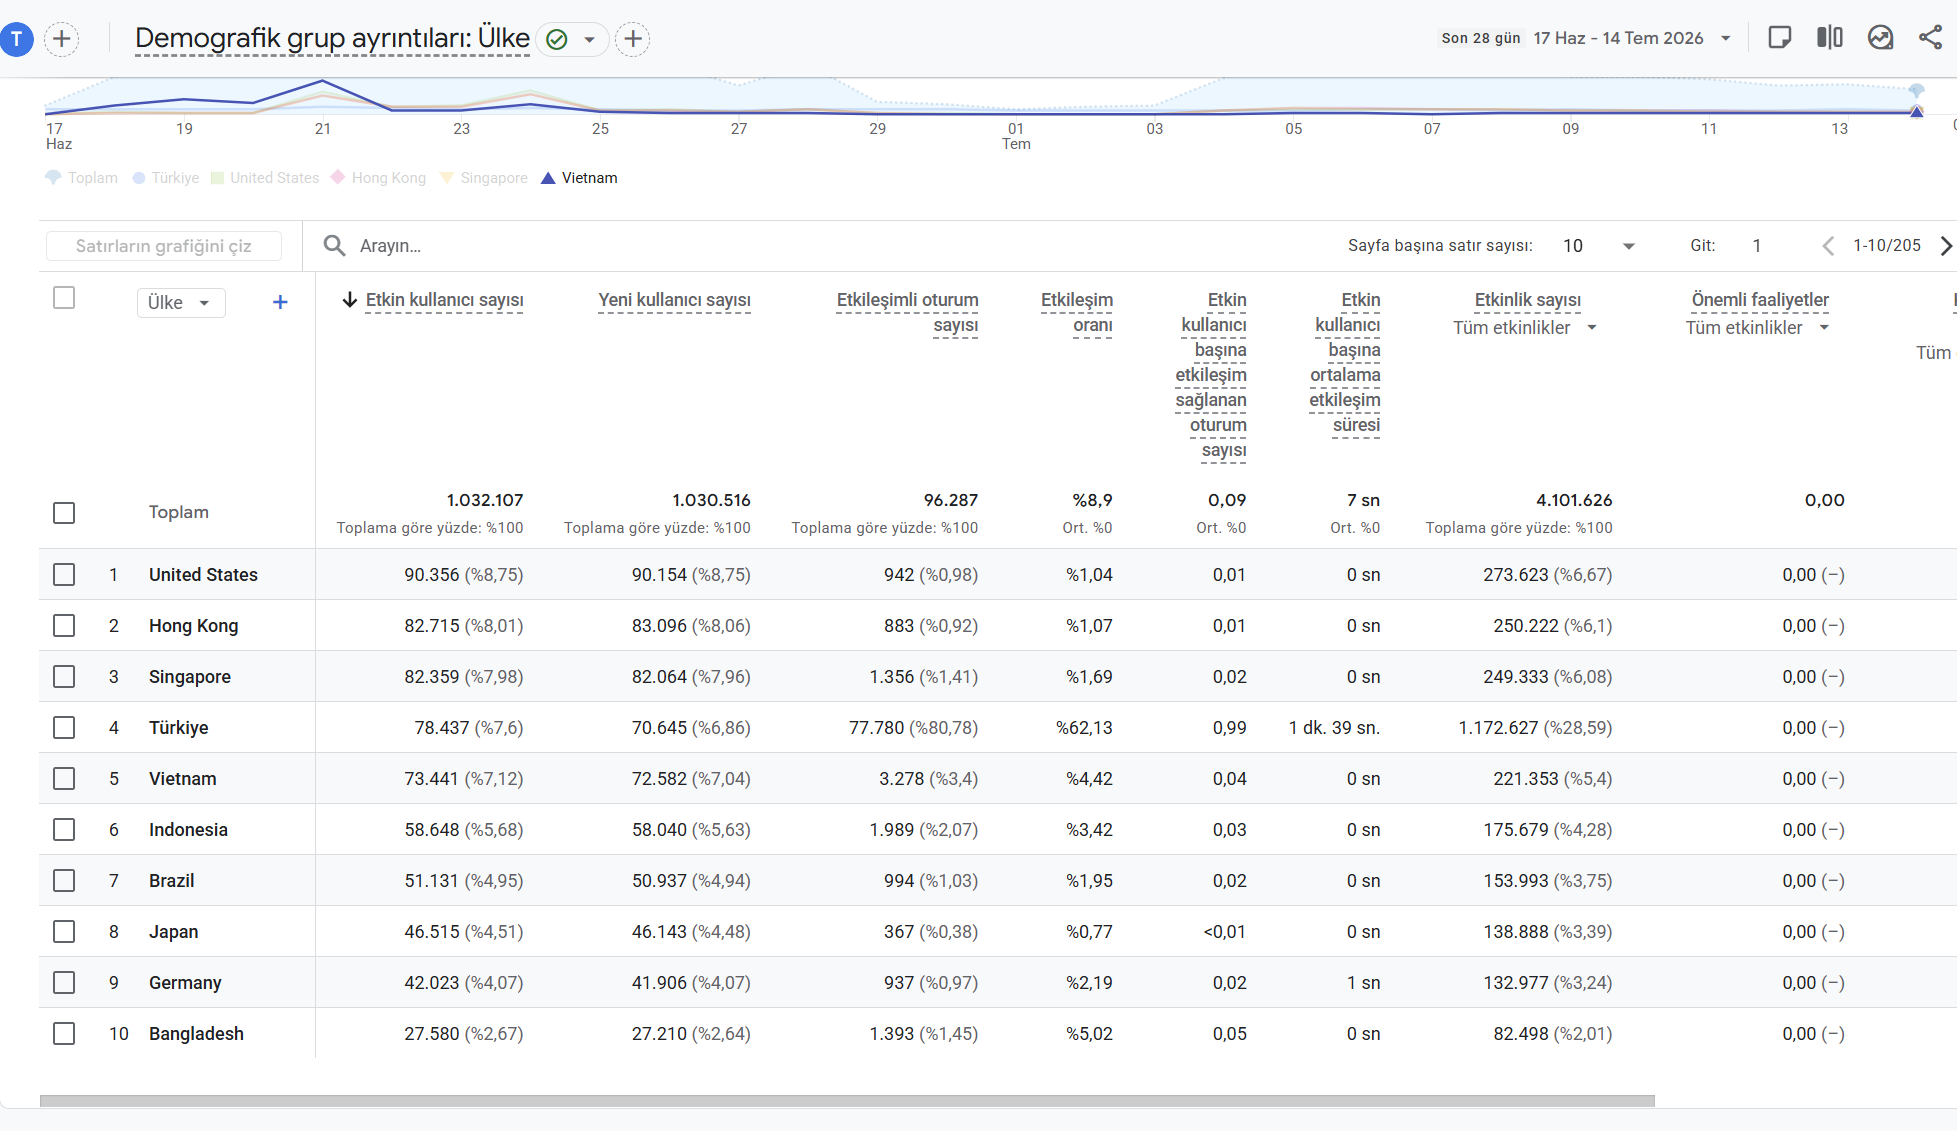The image size is (1957, 1131).
Task: Select the Türkiye row checkbox
Action: tap(64, 728)
